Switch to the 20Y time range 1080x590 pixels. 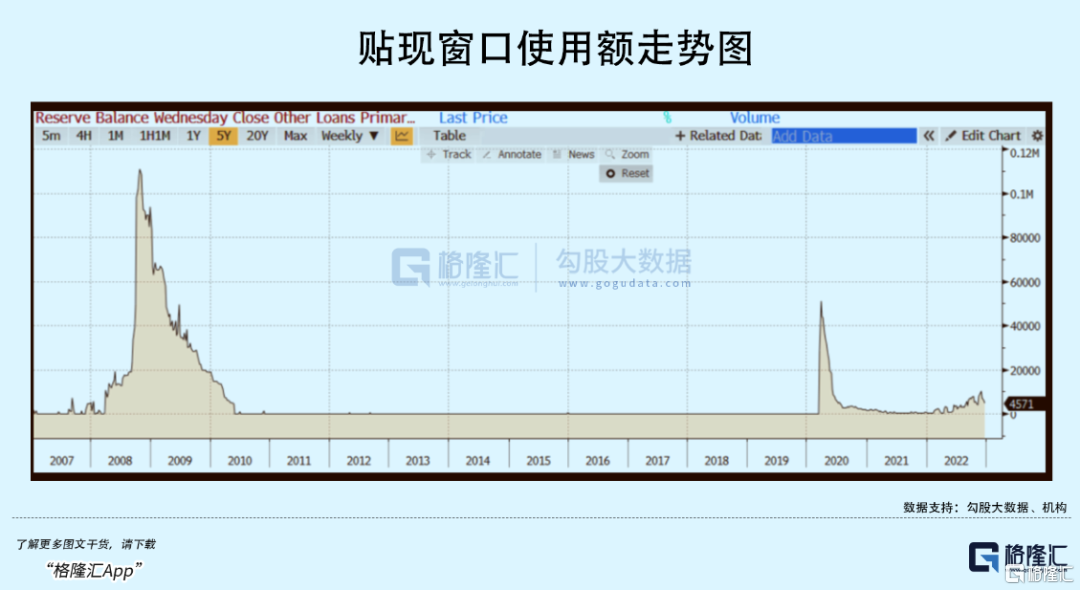pyautogui.click(x=257, y=136)
